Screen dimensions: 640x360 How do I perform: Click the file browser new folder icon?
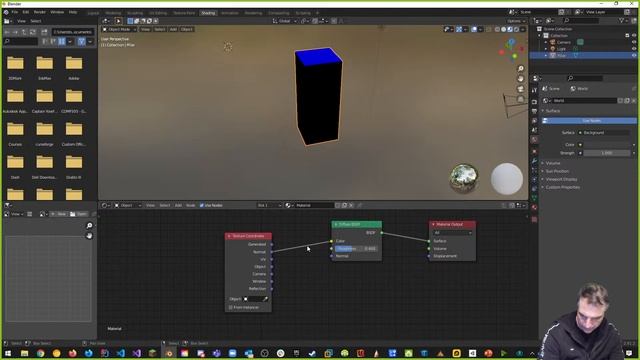[44, 31]
